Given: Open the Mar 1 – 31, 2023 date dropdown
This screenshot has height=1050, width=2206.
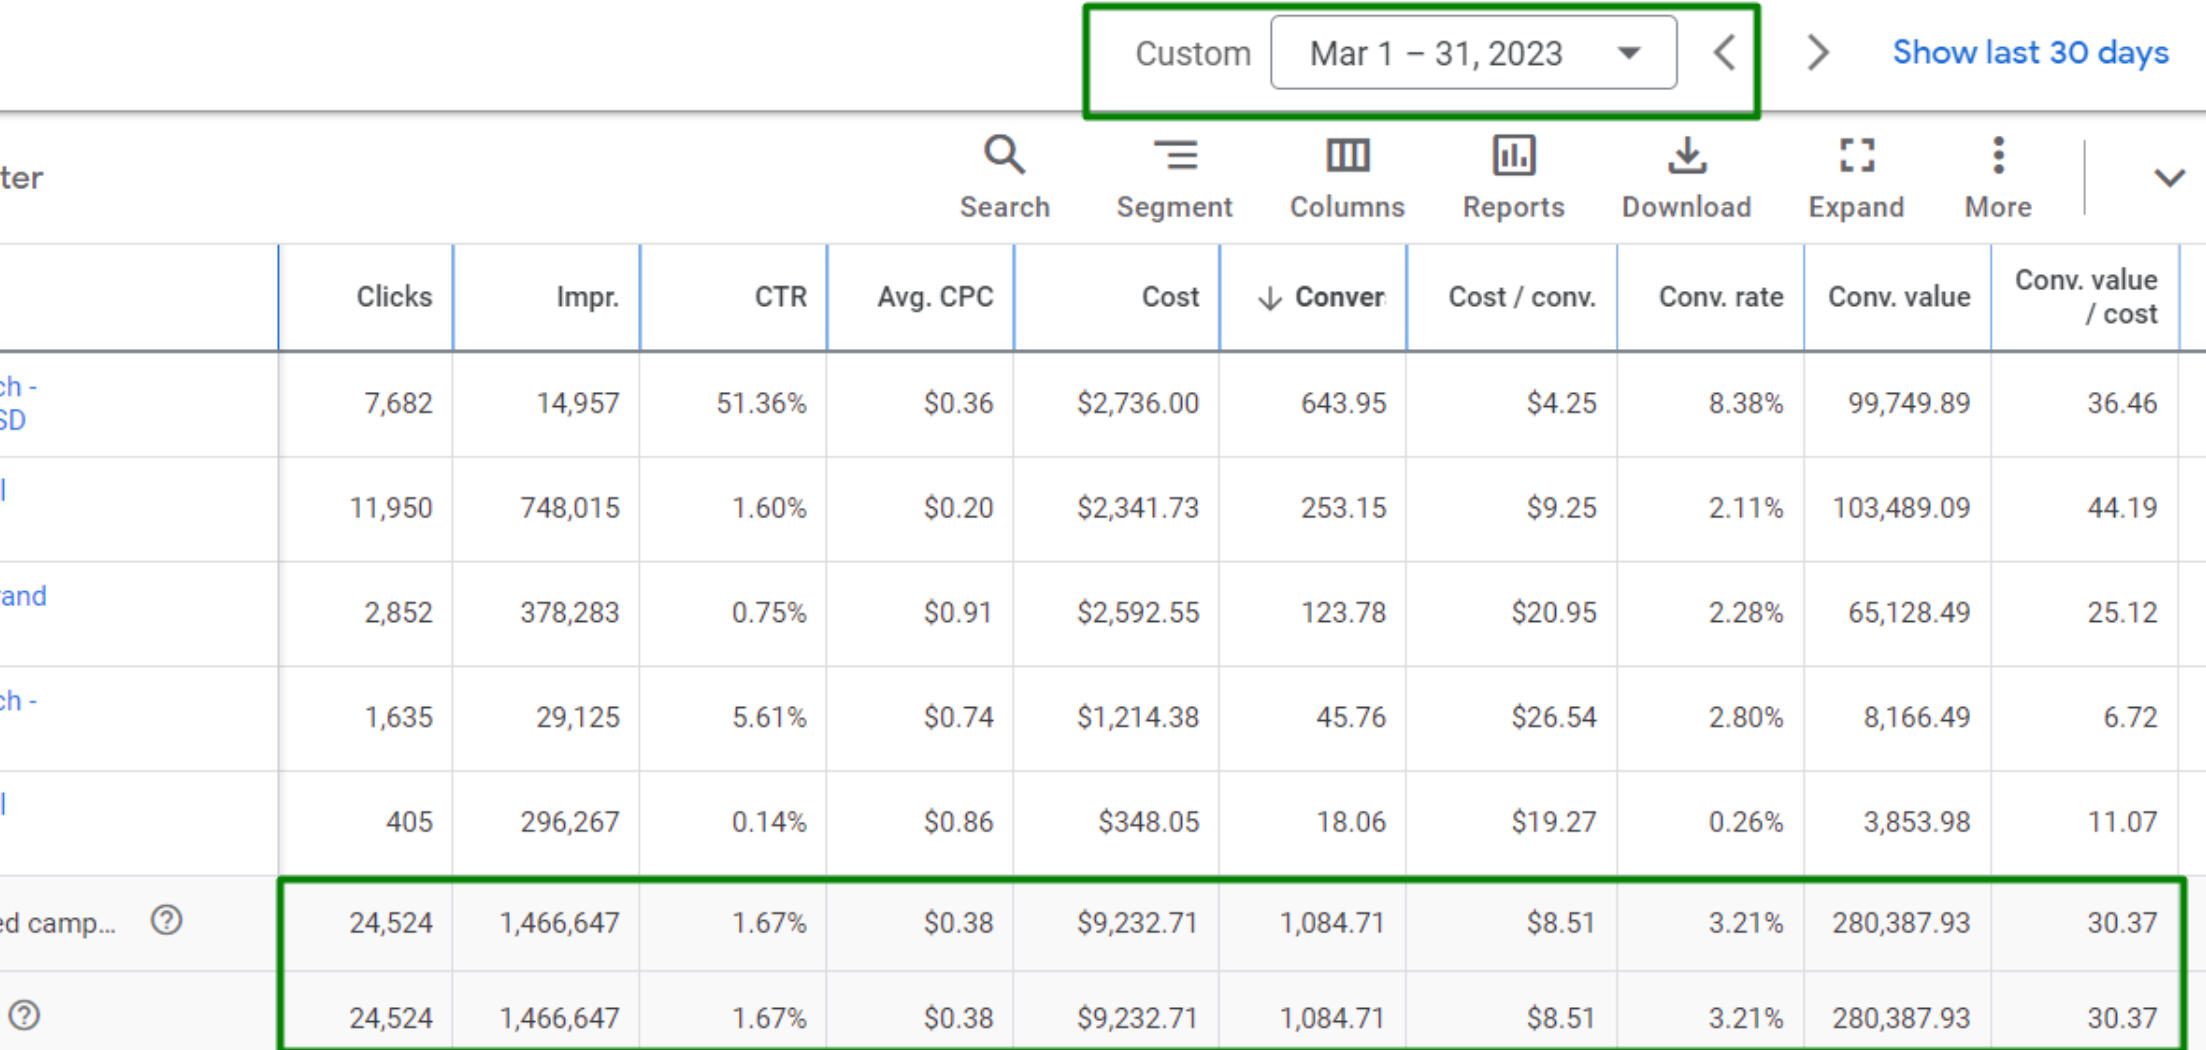Looking at the screenshot, I should [x=1473, y=53].
